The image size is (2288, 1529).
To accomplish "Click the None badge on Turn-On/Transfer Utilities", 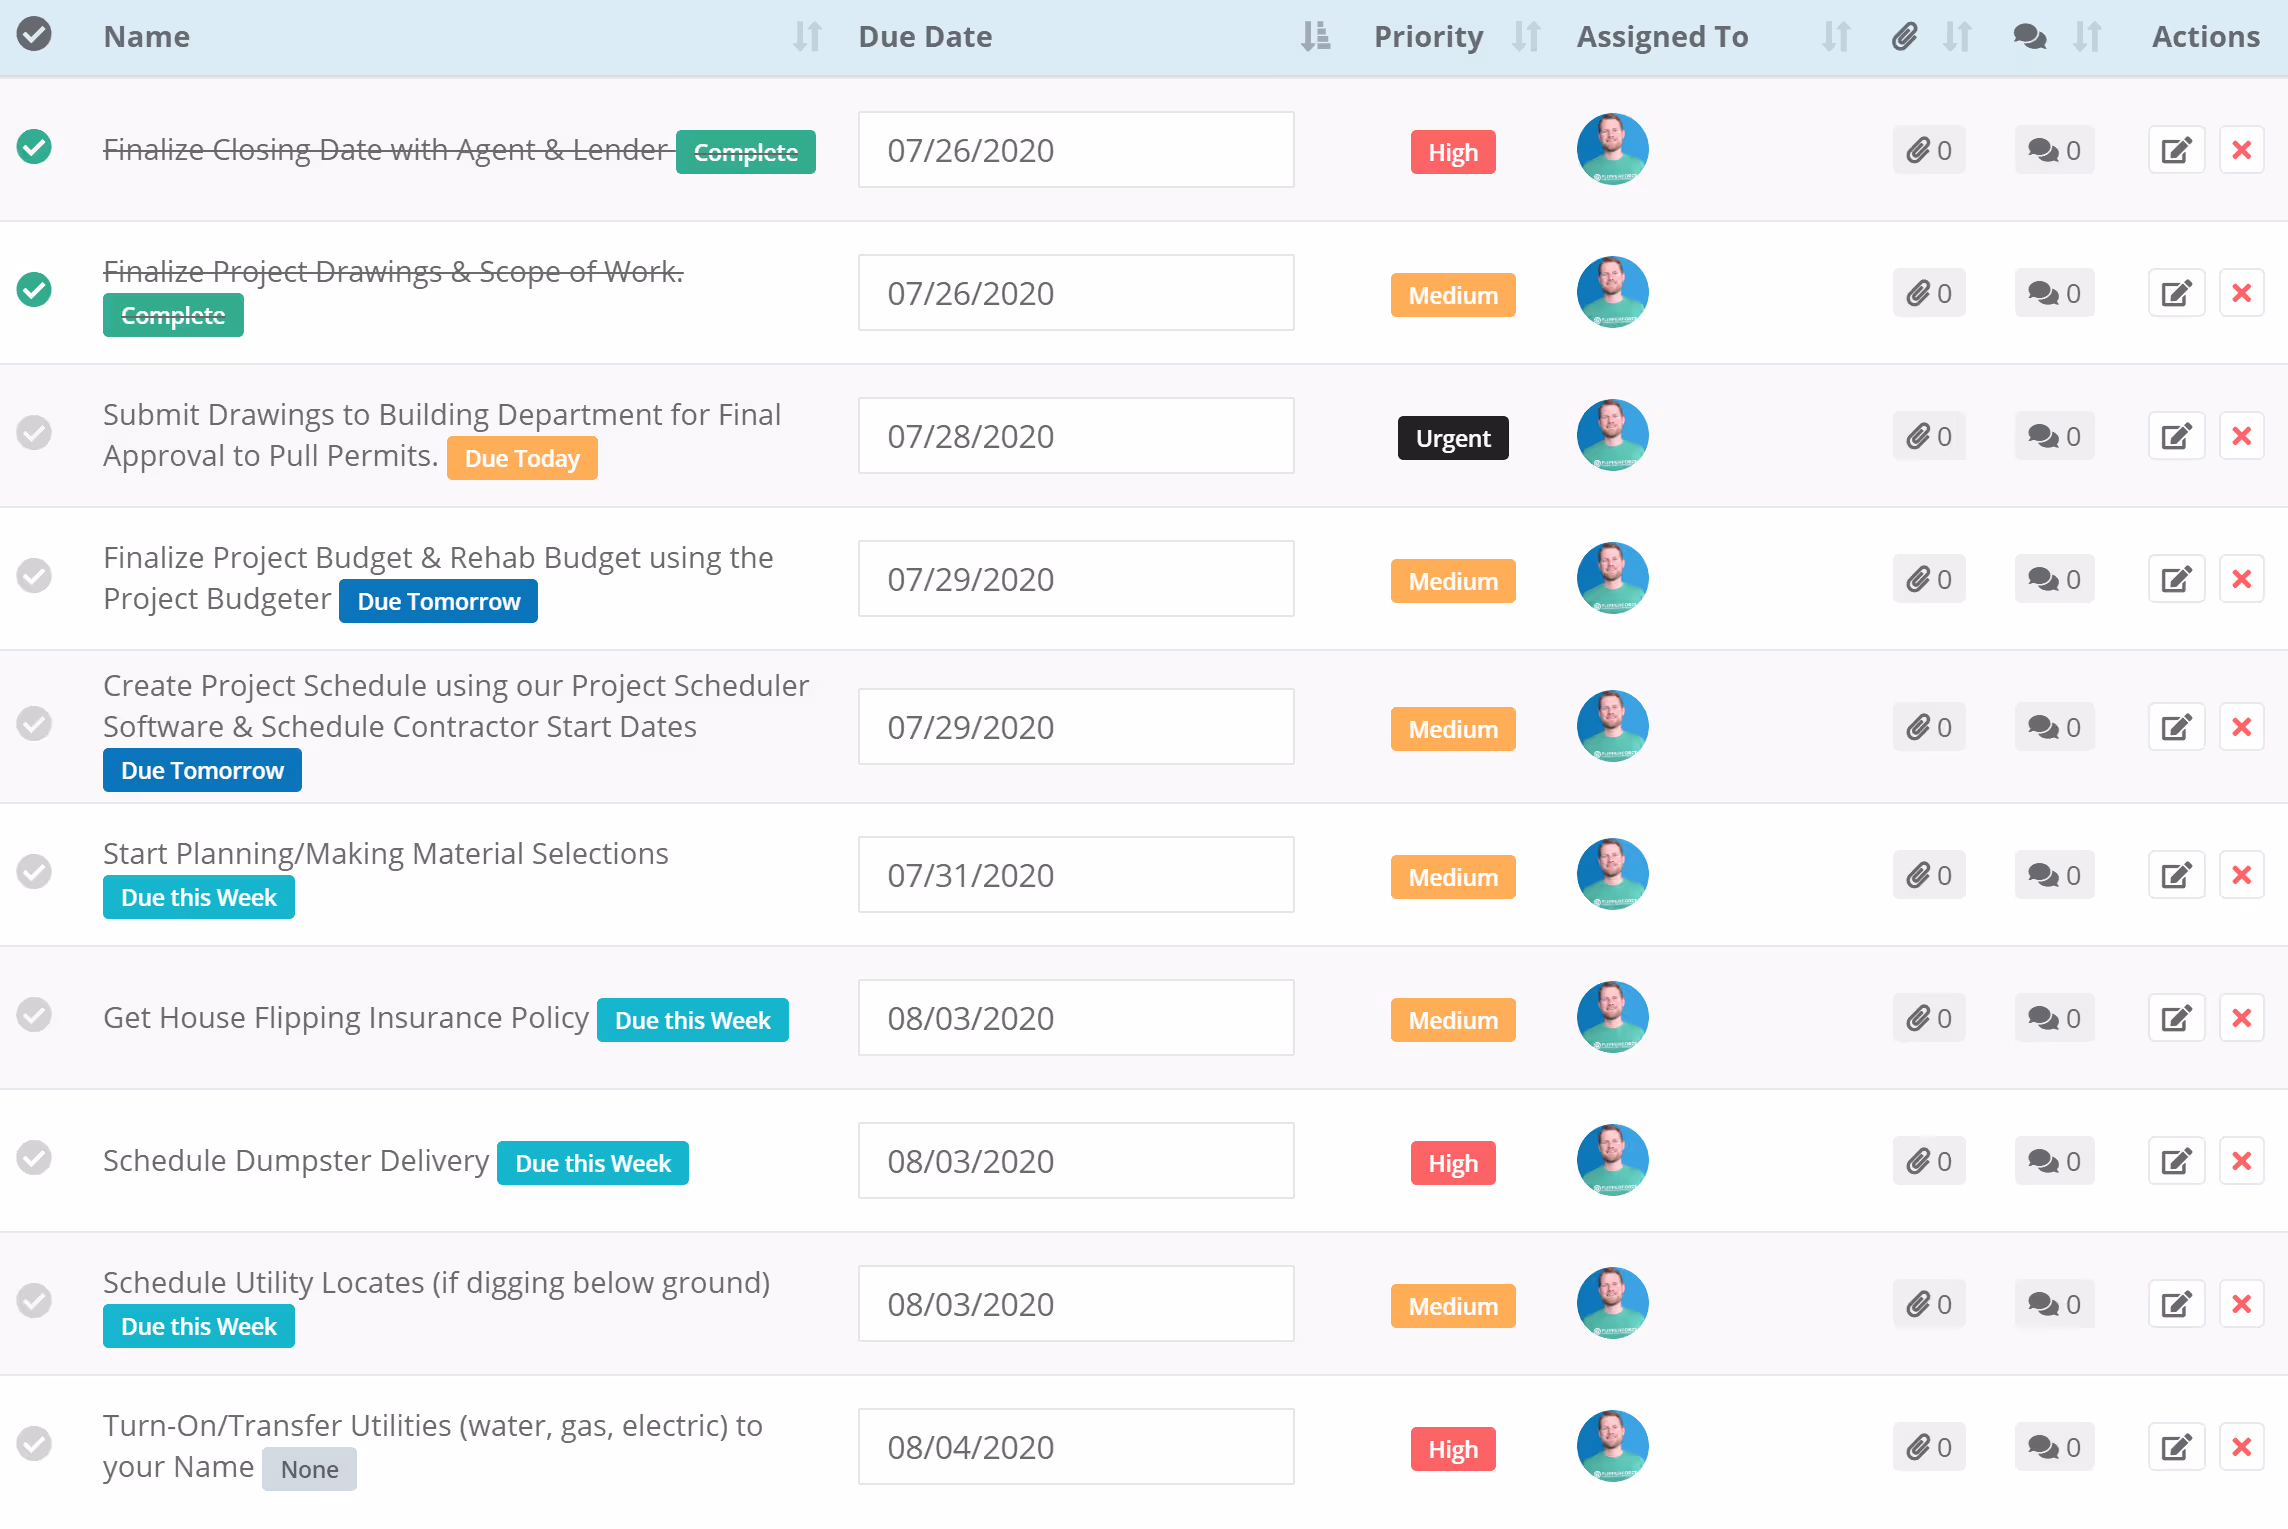I will coord(309,1469).
